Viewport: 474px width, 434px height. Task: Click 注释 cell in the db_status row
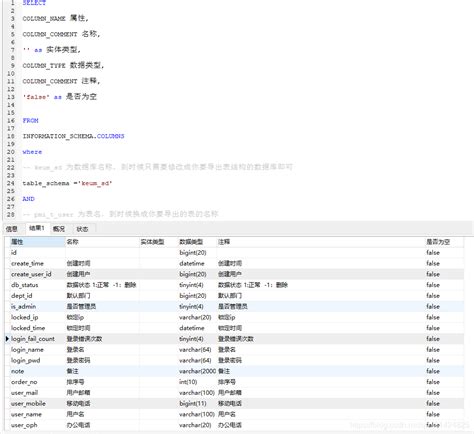point(253,285)
